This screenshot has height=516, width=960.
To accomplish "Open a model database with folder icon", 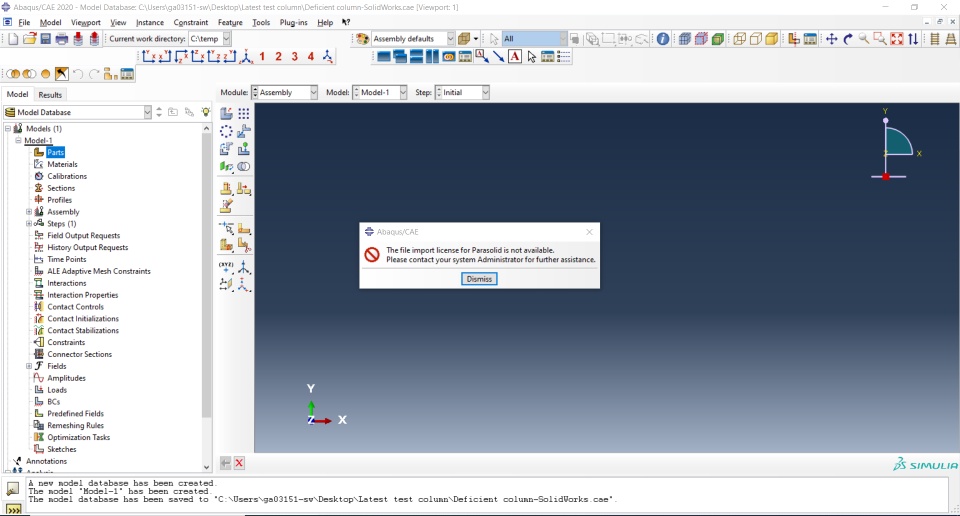I will [x=29, y=39].
